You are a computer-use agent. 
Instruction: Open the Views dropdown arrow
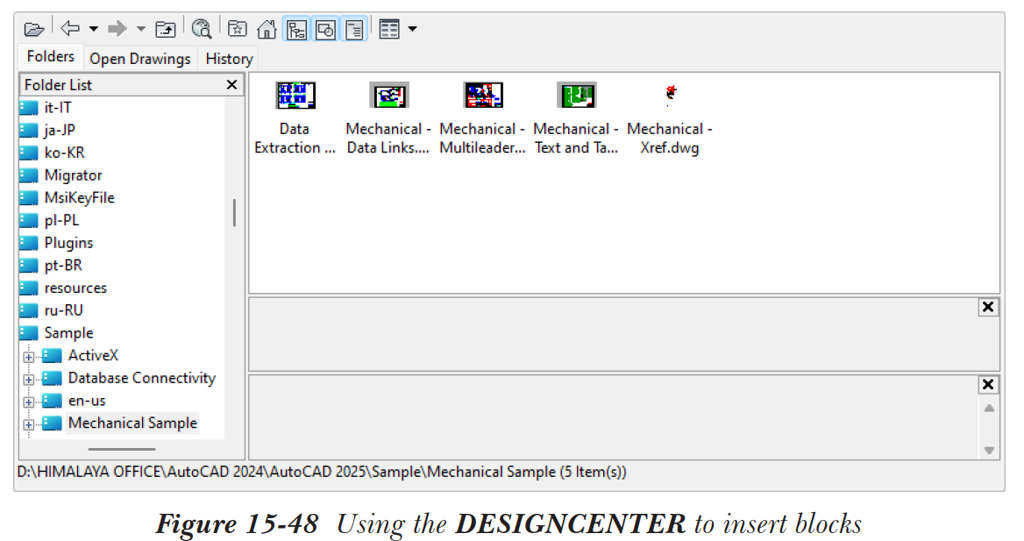click(x=413, y=29)
